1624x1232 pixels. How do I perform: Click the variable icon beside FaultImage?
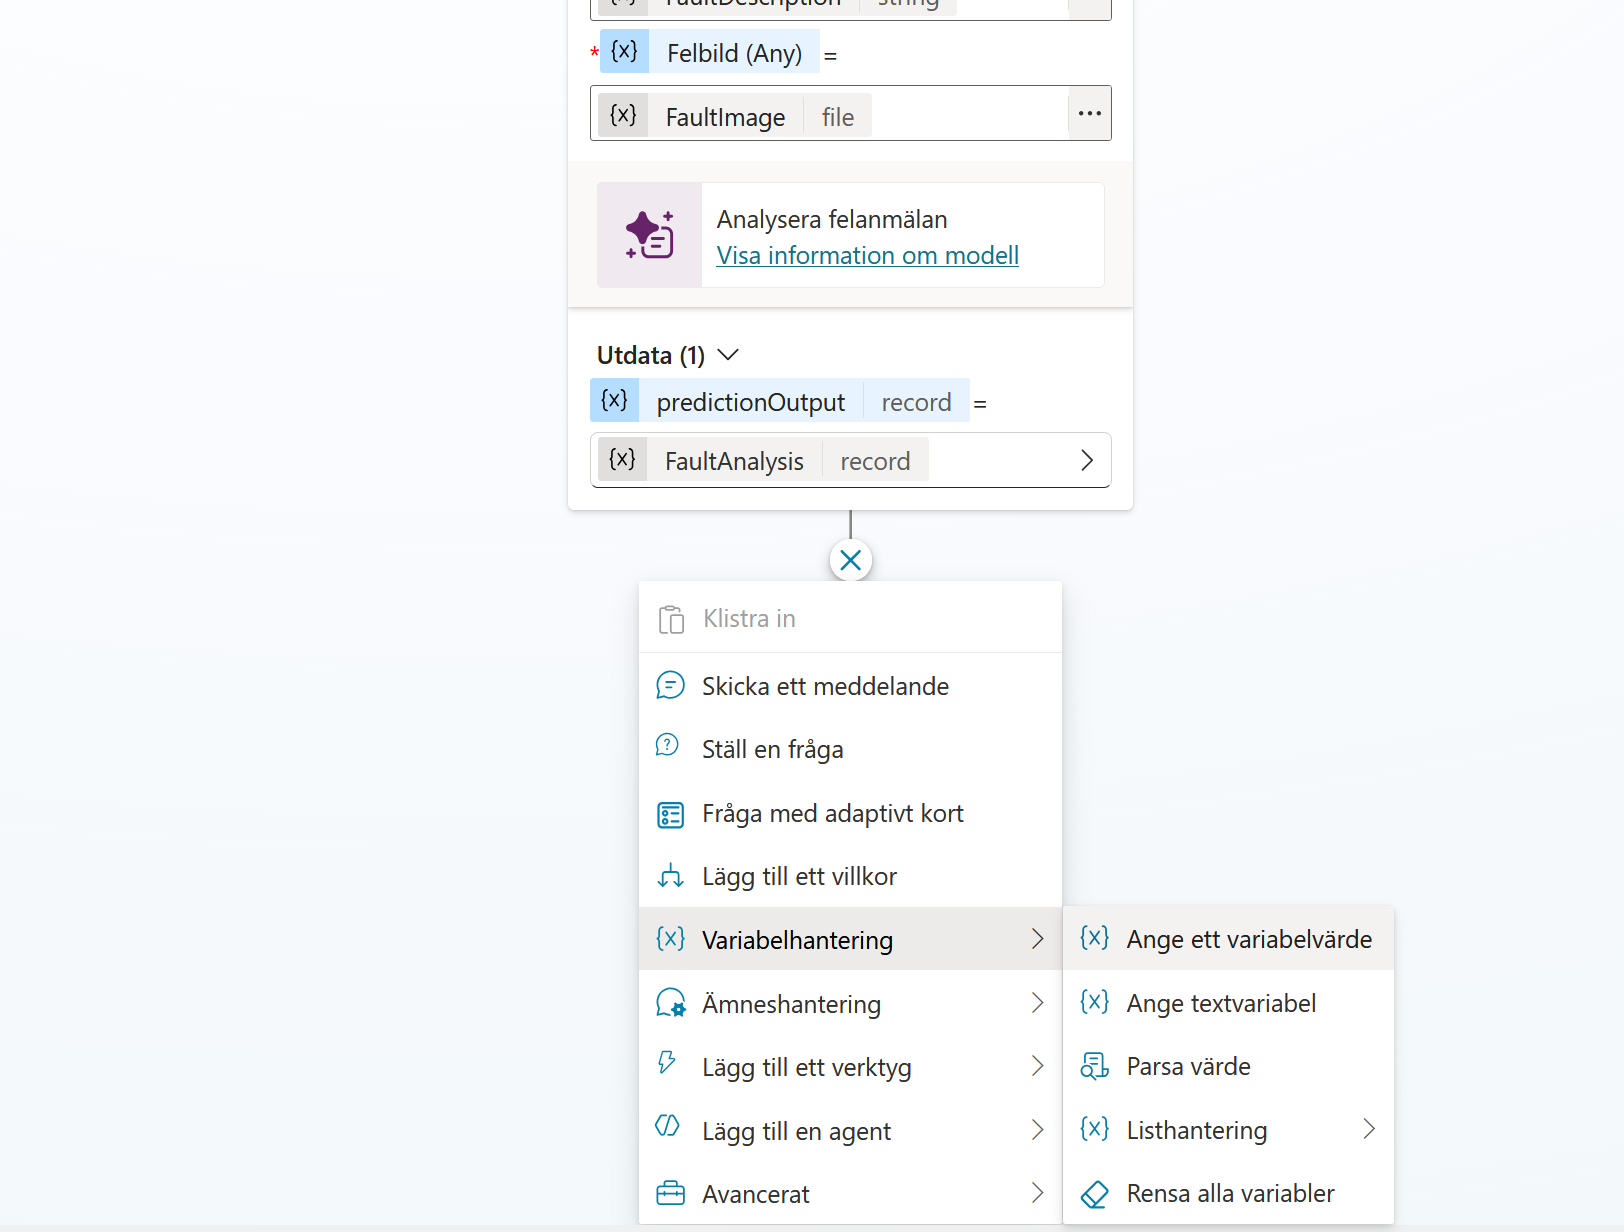click(623, 115)
